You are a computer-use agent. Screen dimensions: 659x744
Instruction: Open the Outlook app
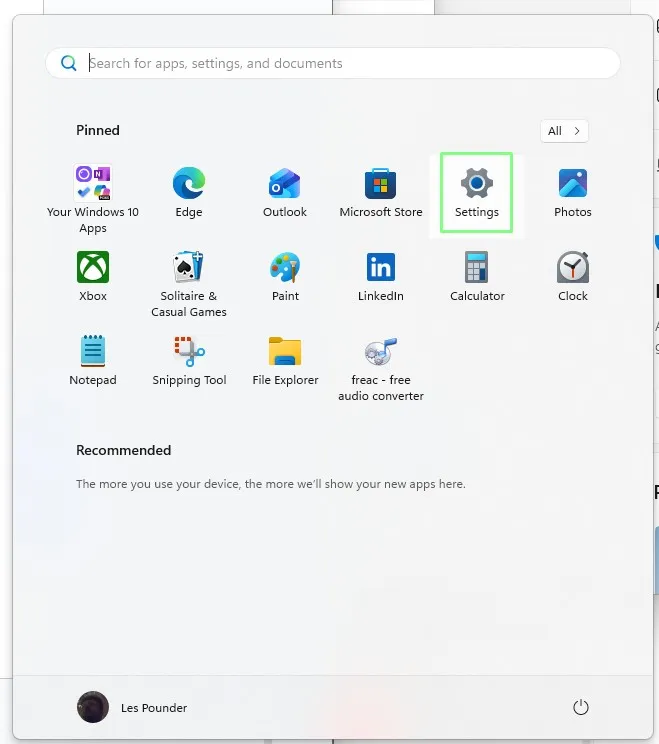(285, 192)
